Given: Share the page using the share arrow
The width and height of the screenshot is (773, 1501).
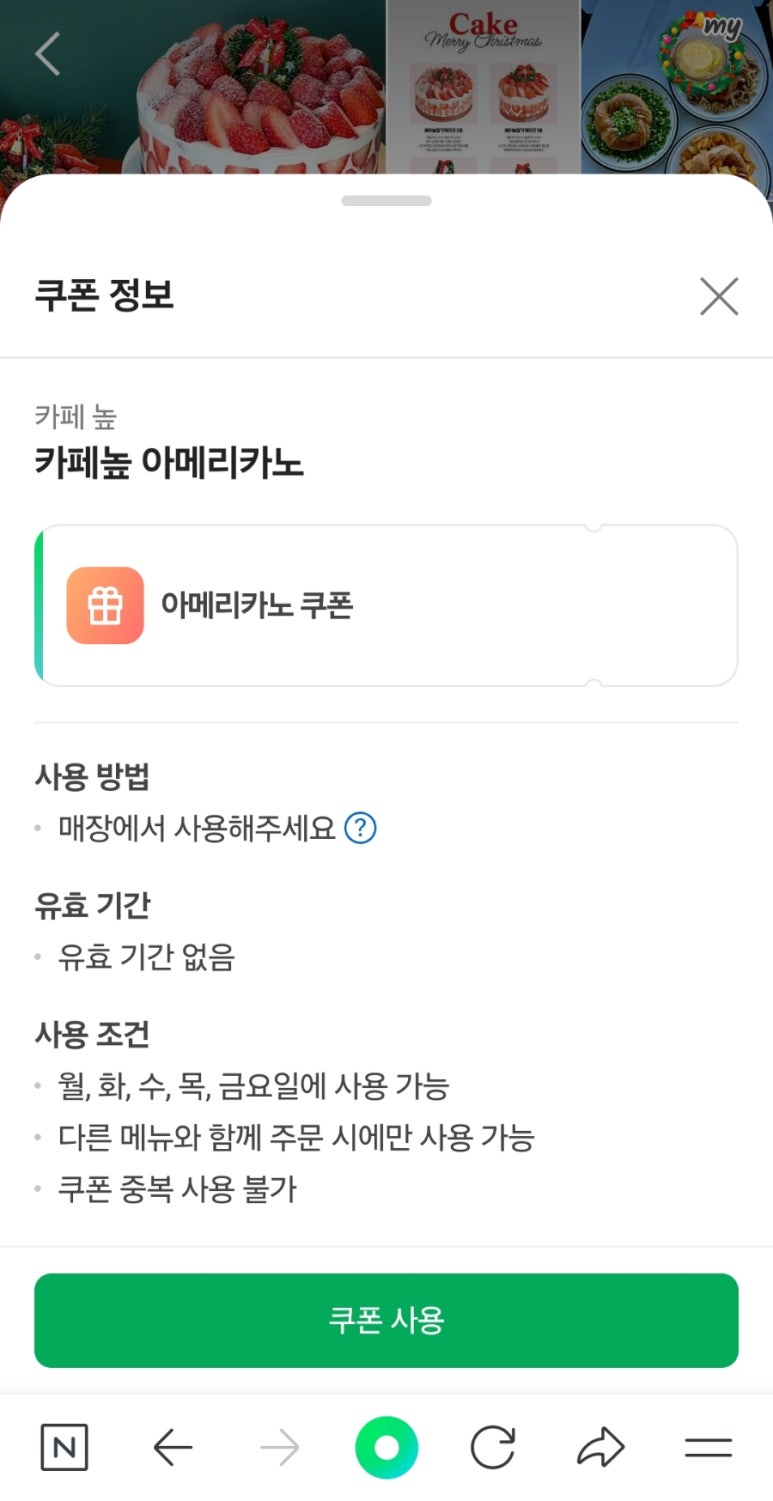Looking at the screenshot, I should point(600,1447).
